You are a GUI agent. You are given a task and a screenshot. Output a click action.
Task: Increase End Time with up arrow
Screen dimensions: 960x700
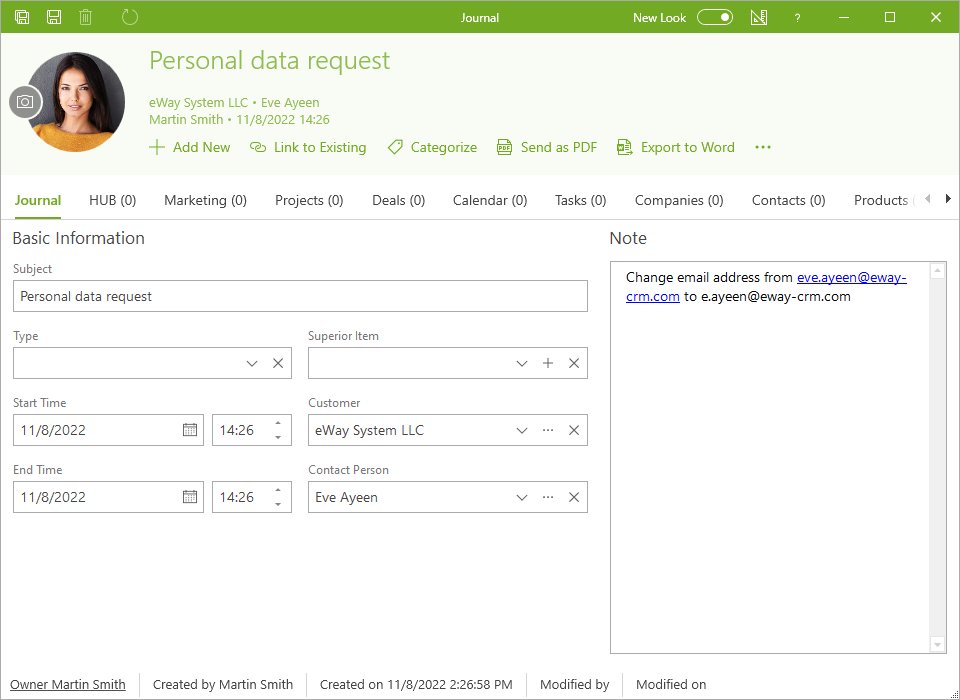(x=278, y=490)
